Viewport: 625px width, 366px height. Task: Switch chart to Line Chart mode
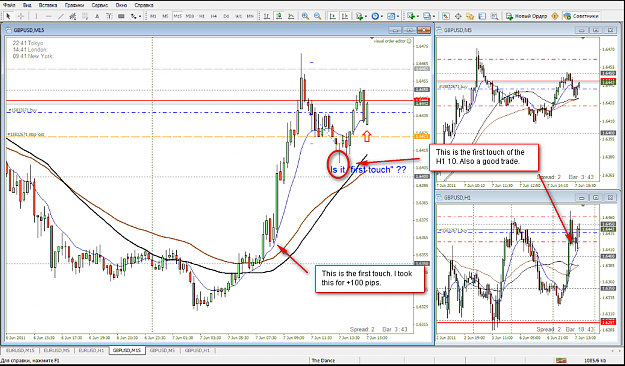coord(291,16)
